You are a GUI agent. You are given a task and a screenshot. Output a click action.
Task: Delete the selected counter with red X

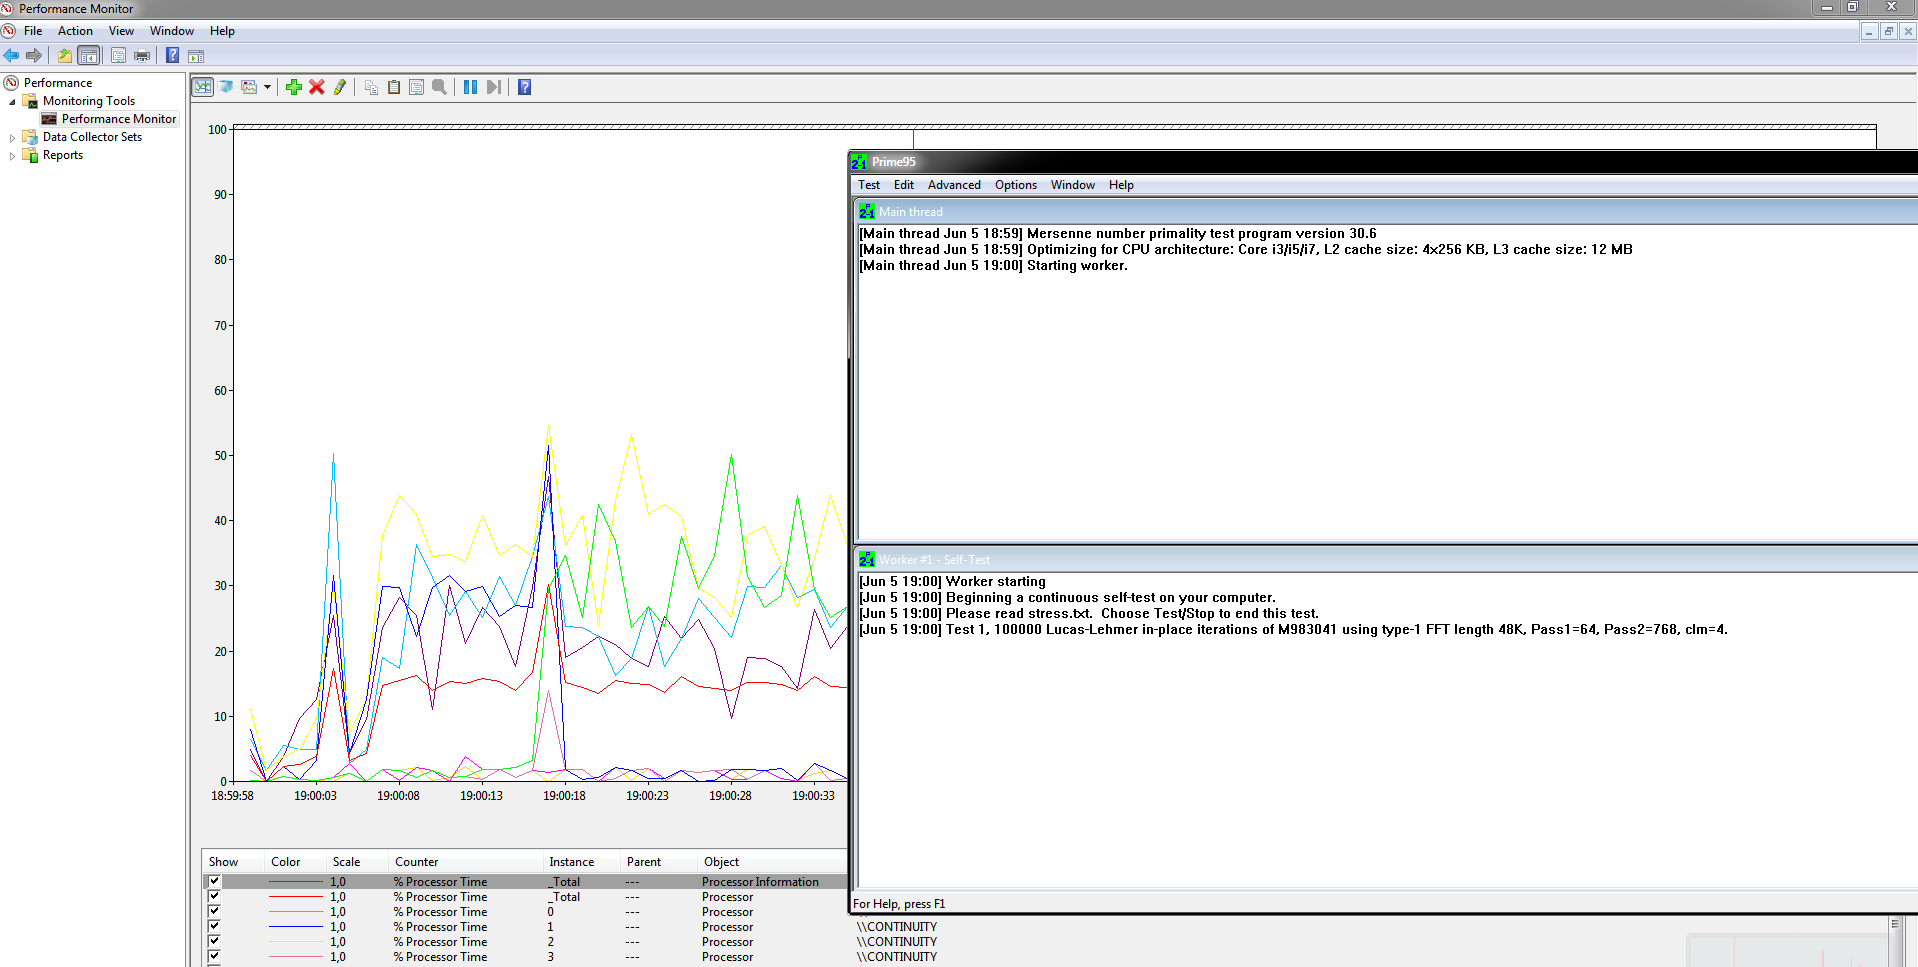(x=317, y=87)
